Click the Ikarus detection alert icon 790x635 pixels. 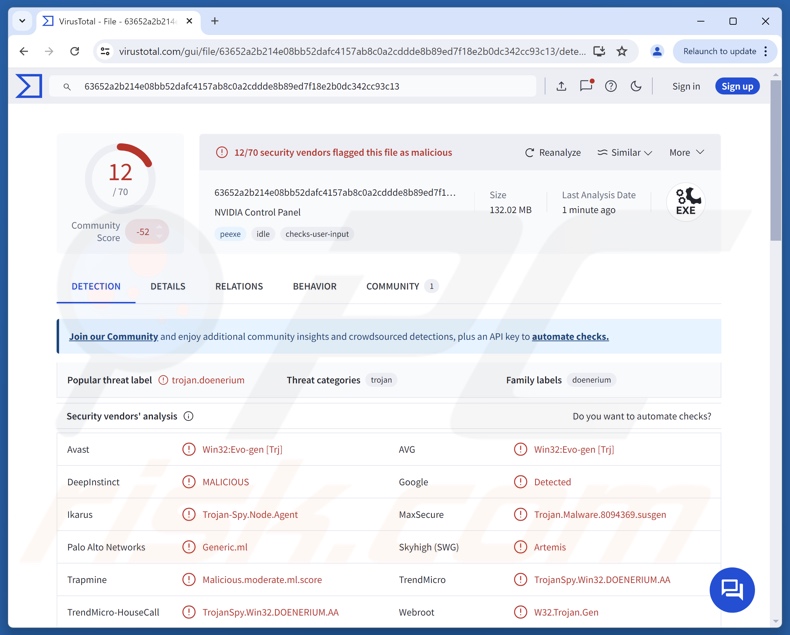coord(188,514)
